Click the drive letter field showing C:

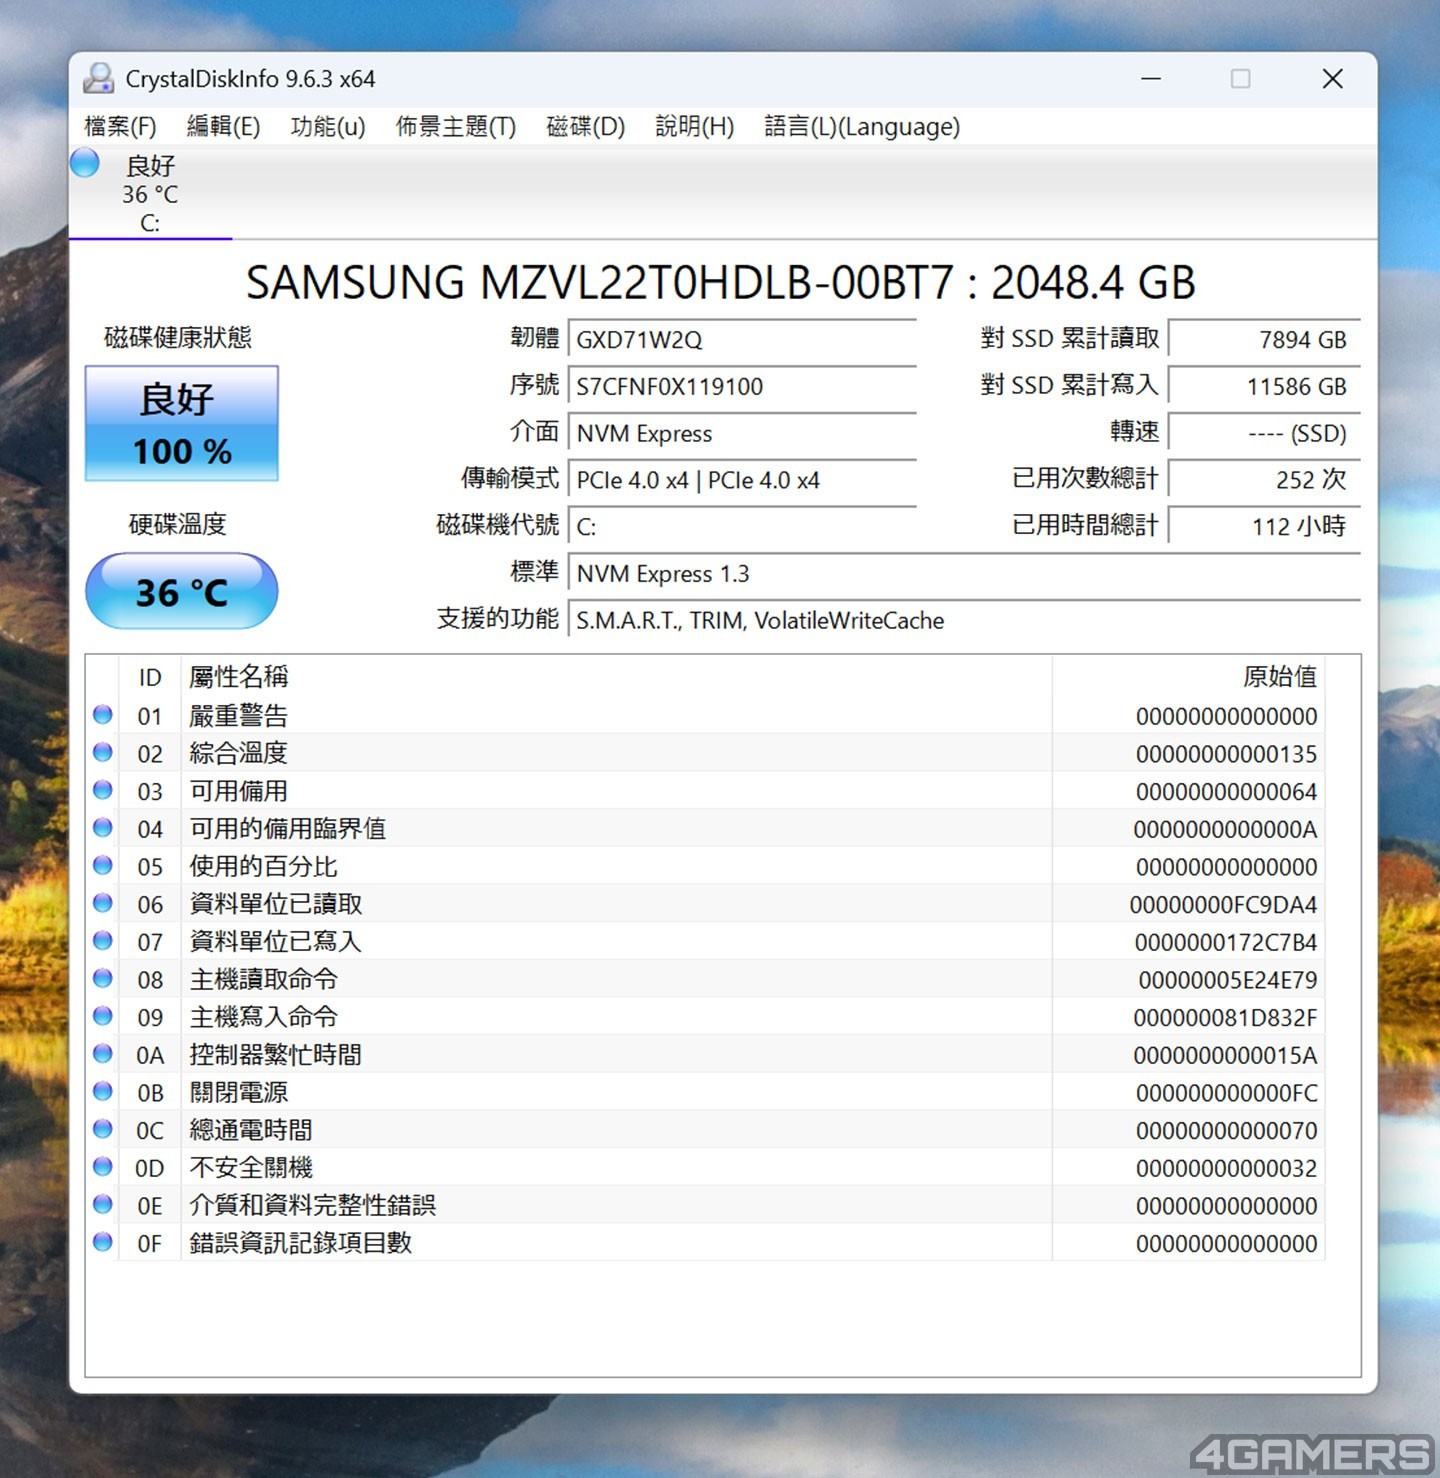click(x=742, y=527)
